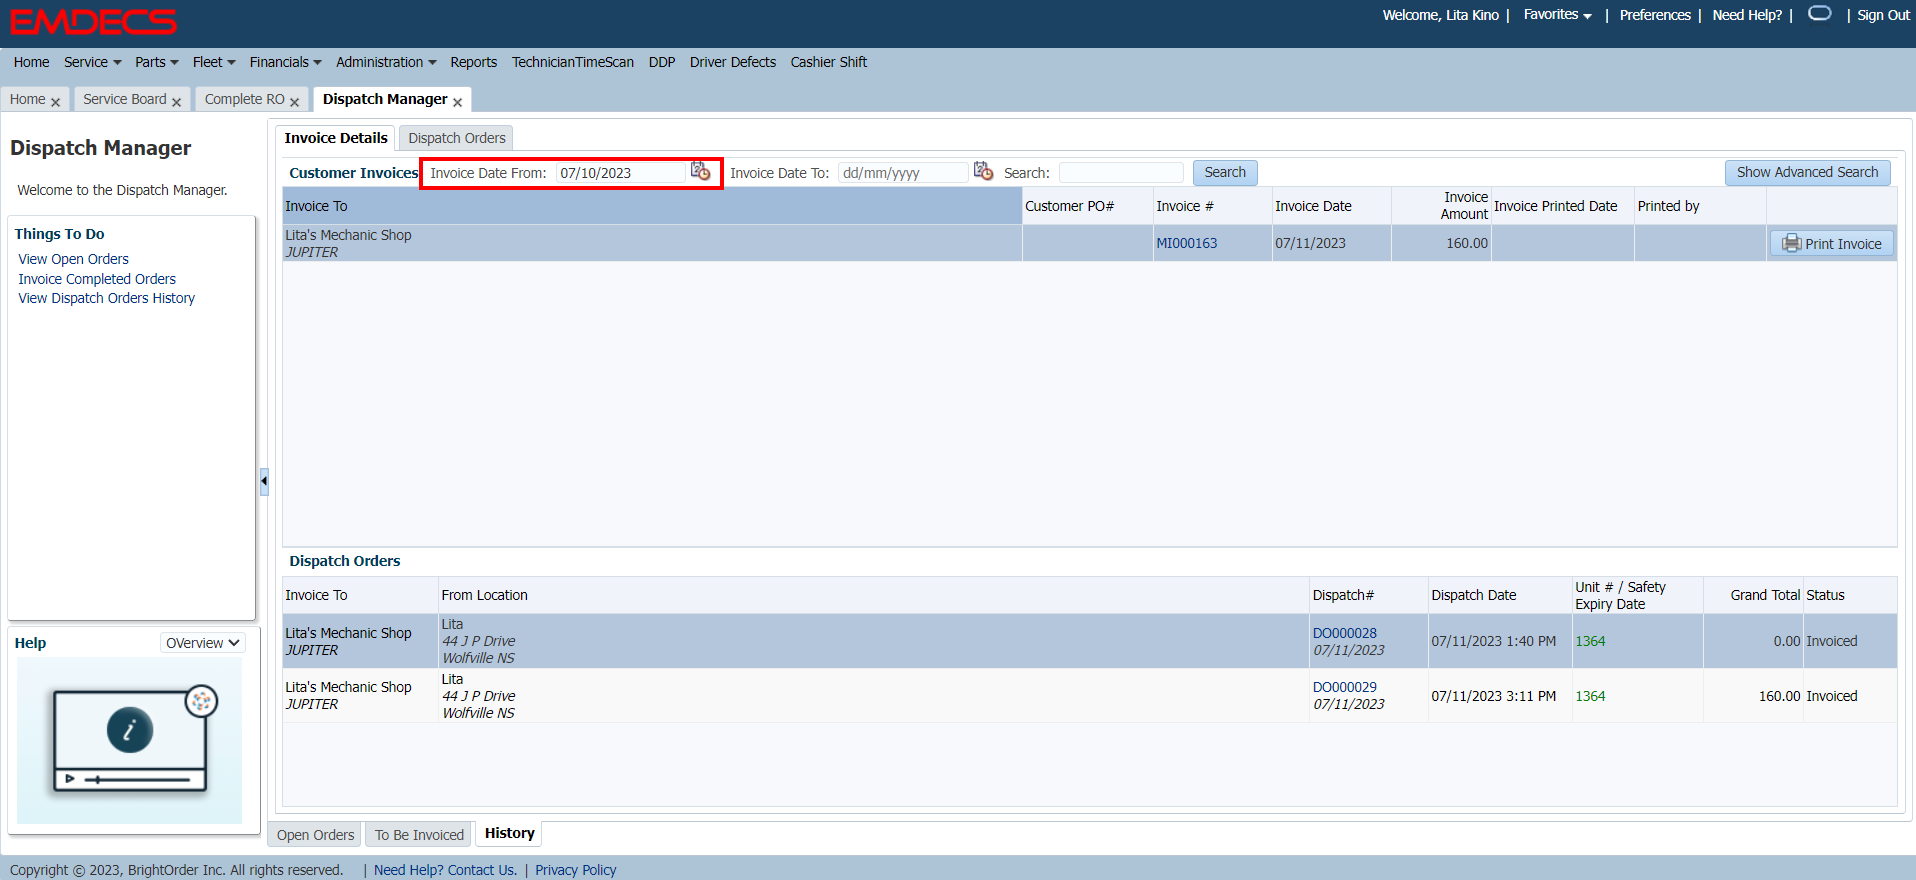Collapse the left side panel arrow
This screenshot has height=880, width=1916.
pyautogui.click(x=264, y=481)
